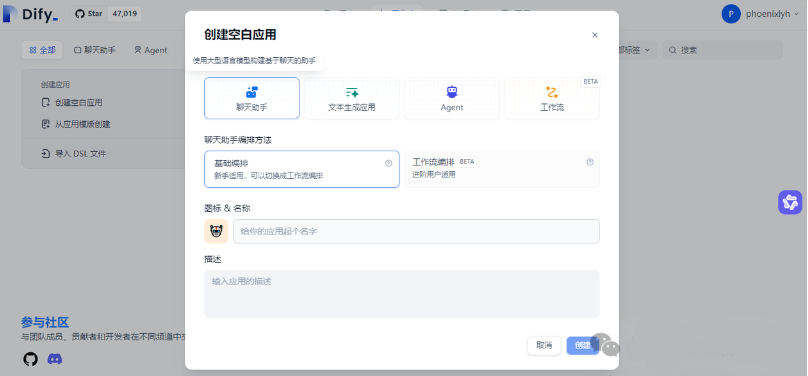Open Discord community icon
Image resolution: width=808 pixels, height=376 pixels.
pos(55,359)
